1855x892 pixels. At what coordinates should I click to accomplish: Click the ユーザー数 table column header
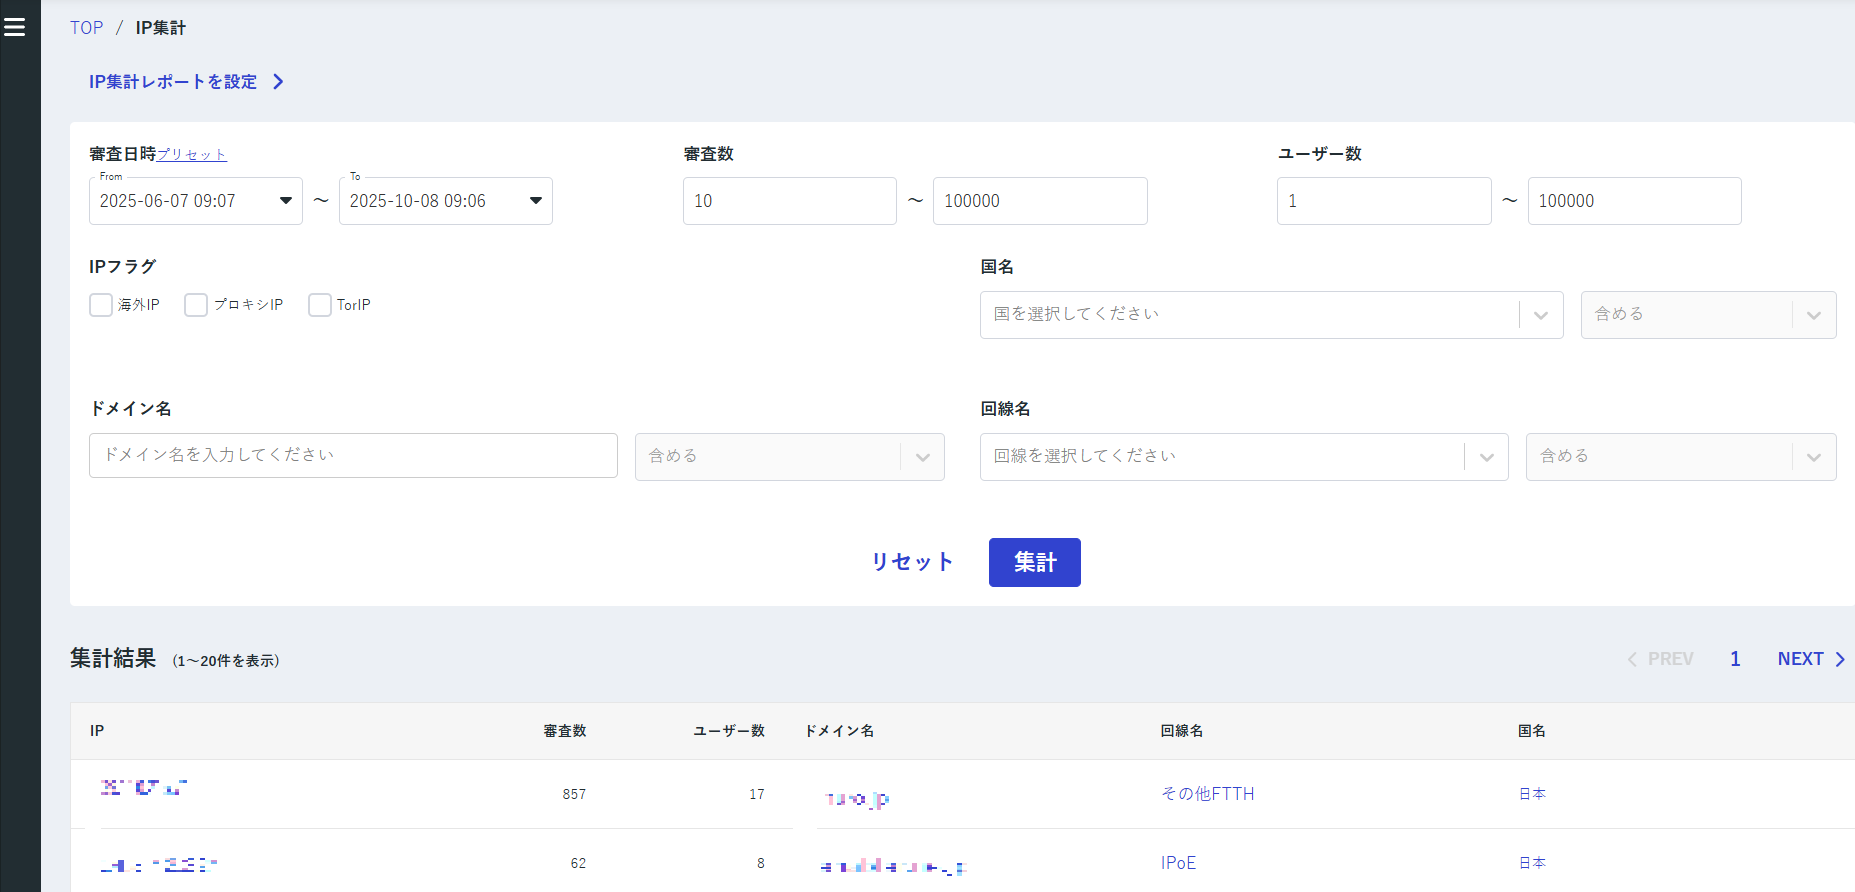click(x=729, y=731)
